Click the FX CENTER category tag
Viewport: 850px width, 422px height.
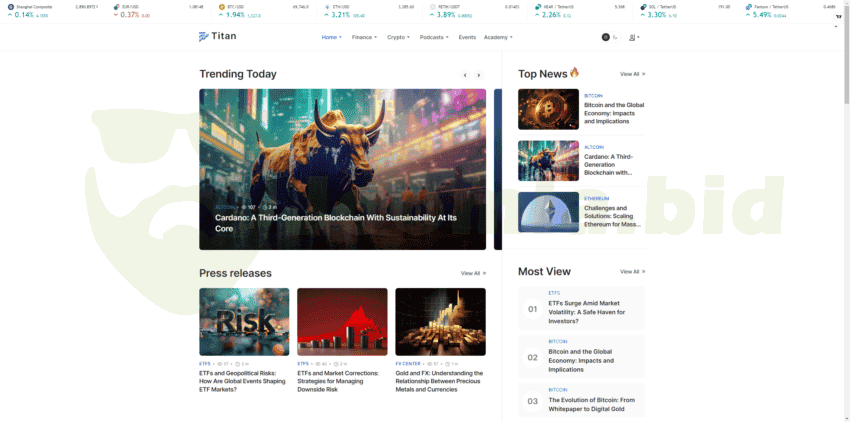[x=408, y=363]
